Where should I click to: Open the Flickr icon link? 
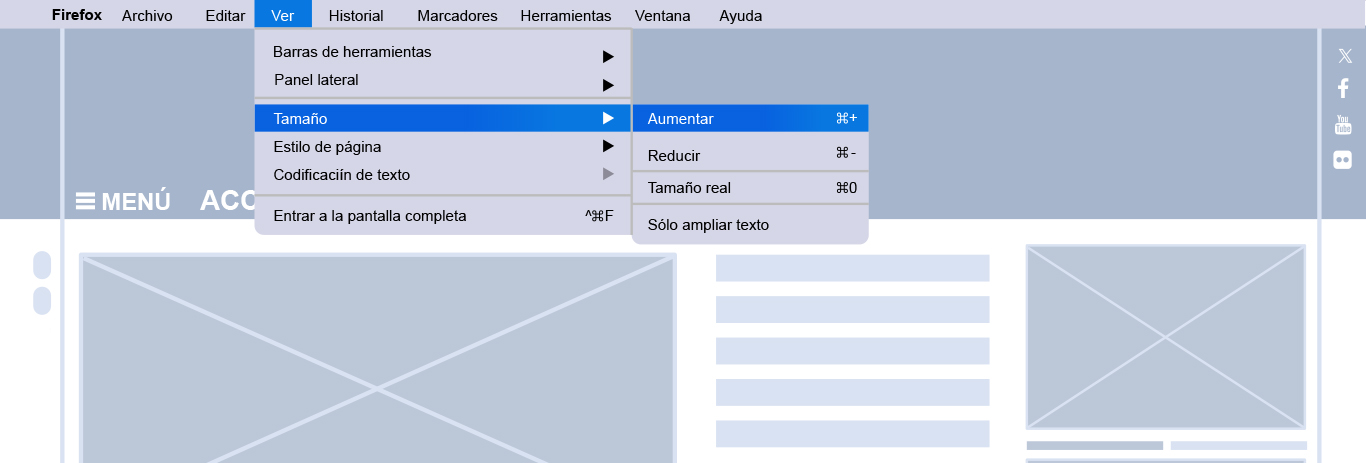coord(1343,160)
